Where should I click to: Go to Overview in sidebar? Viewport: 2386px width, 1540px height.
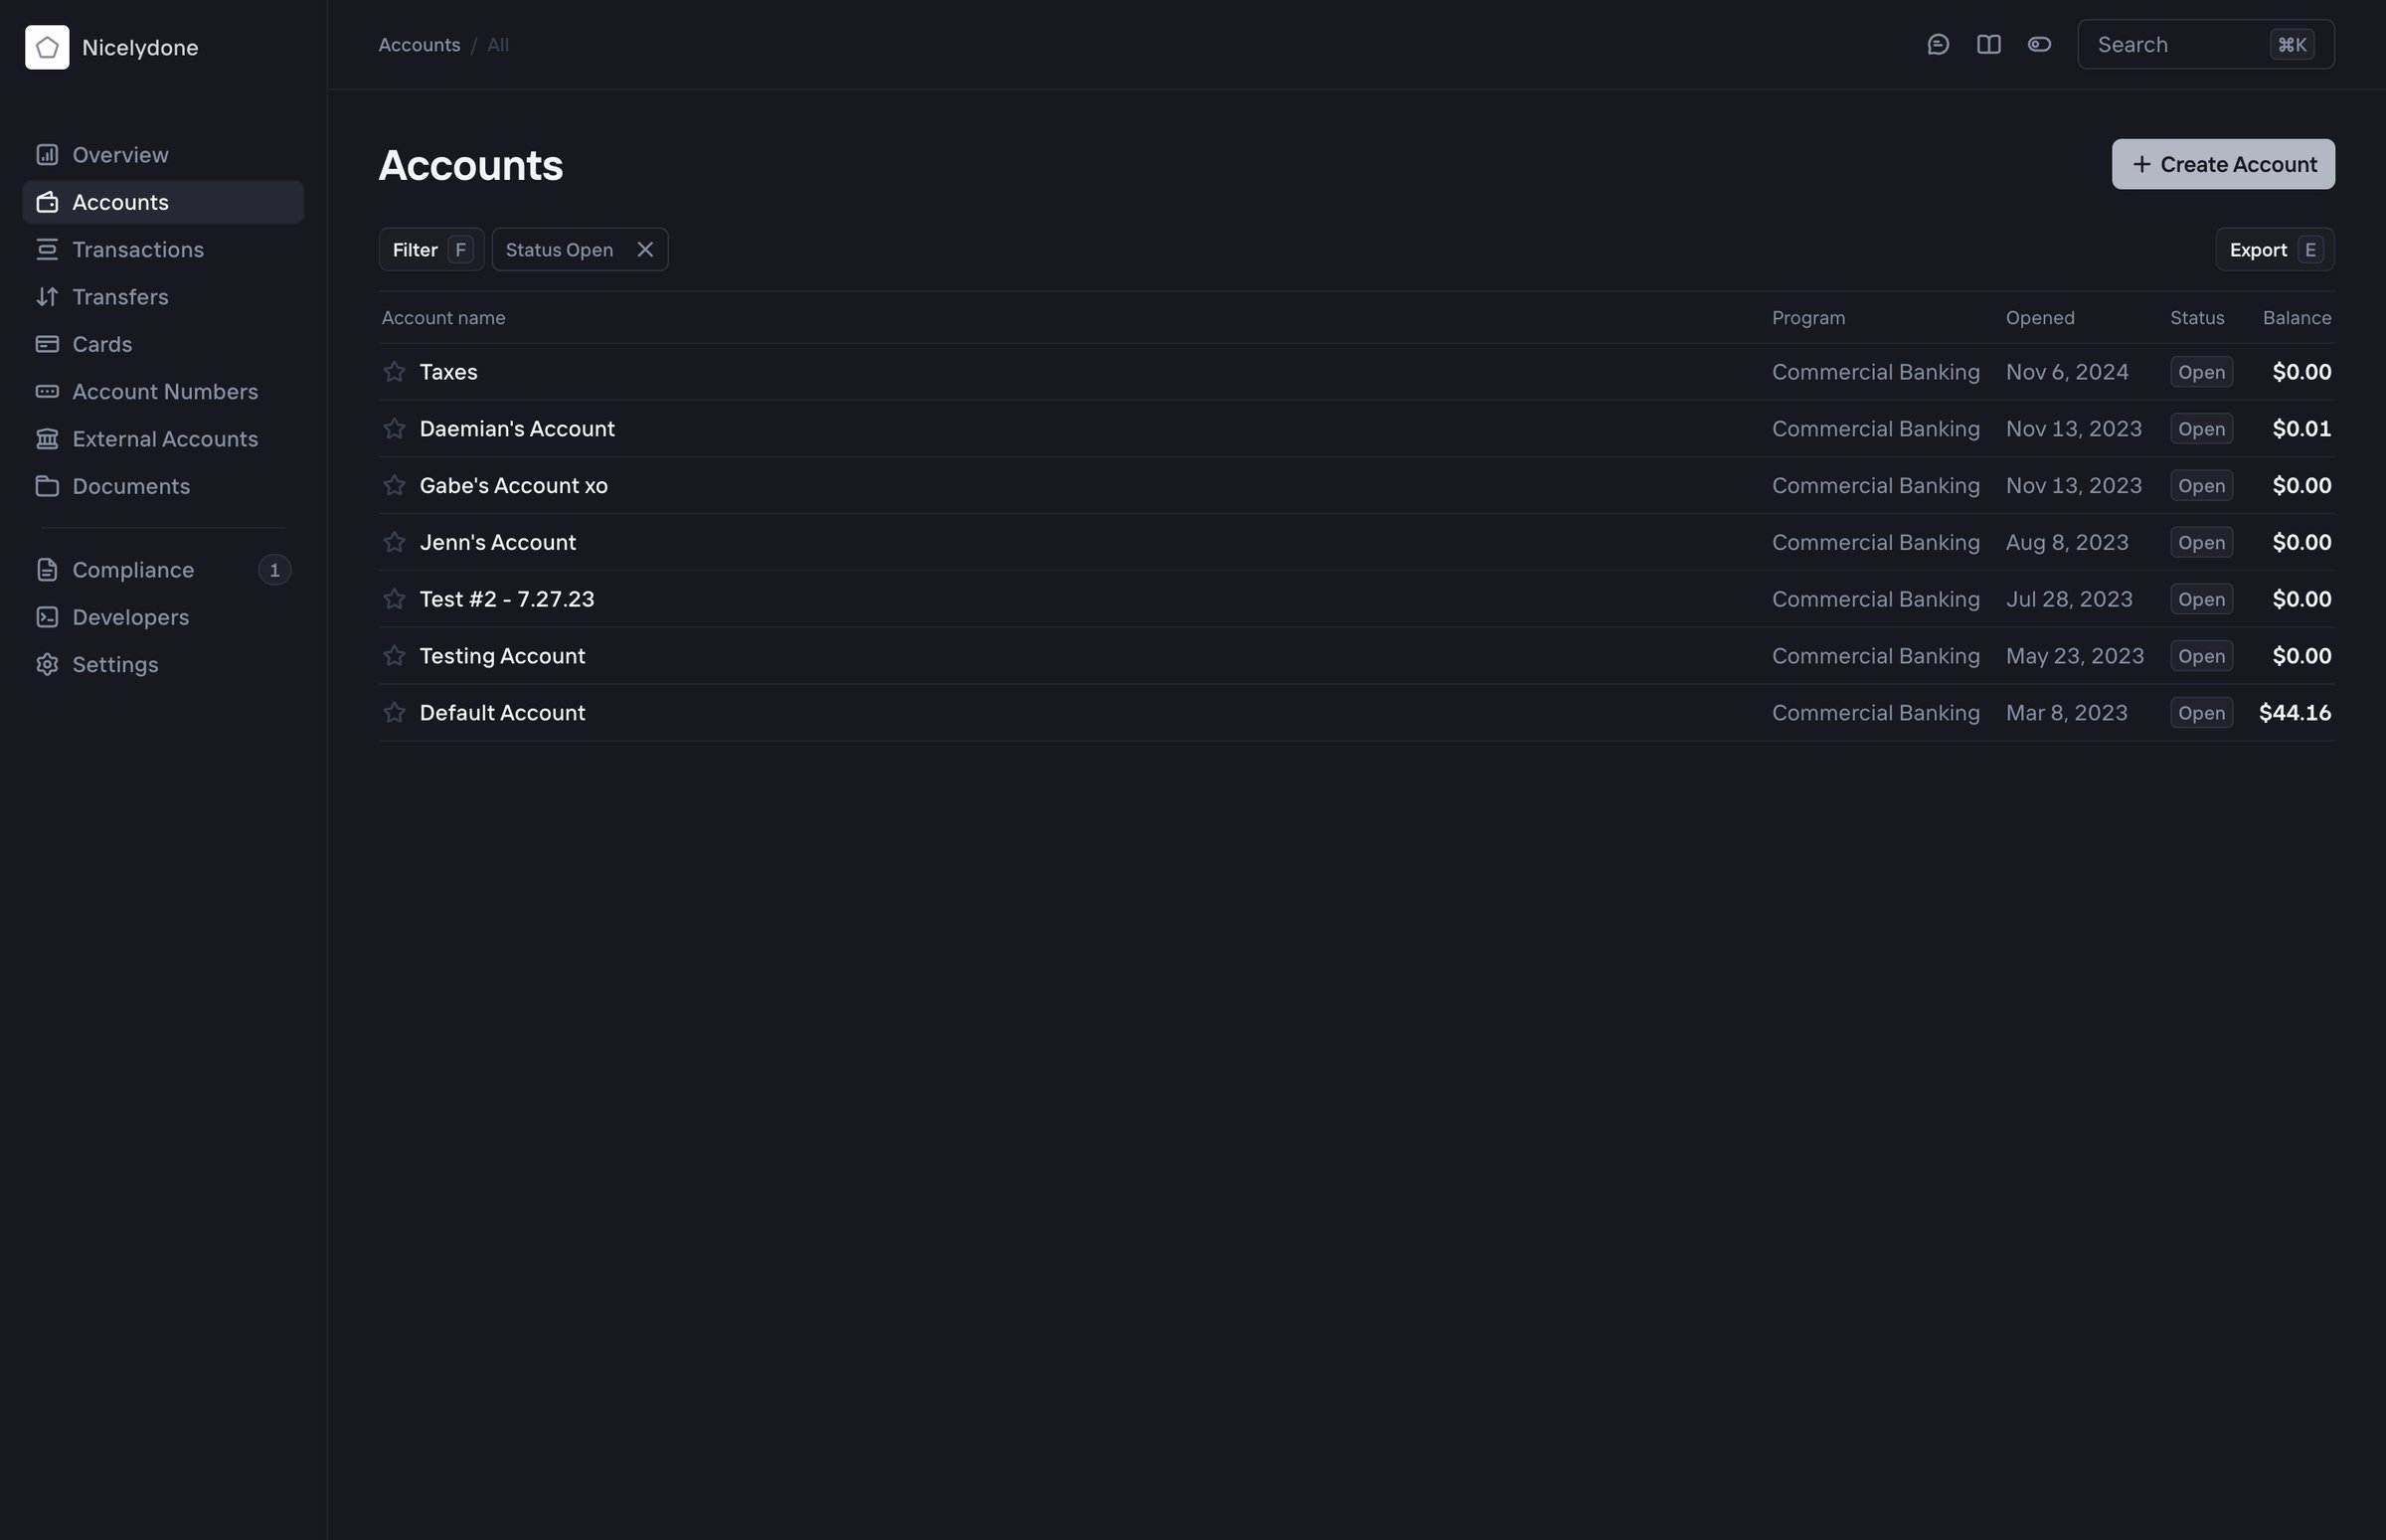tap(163, 155)
